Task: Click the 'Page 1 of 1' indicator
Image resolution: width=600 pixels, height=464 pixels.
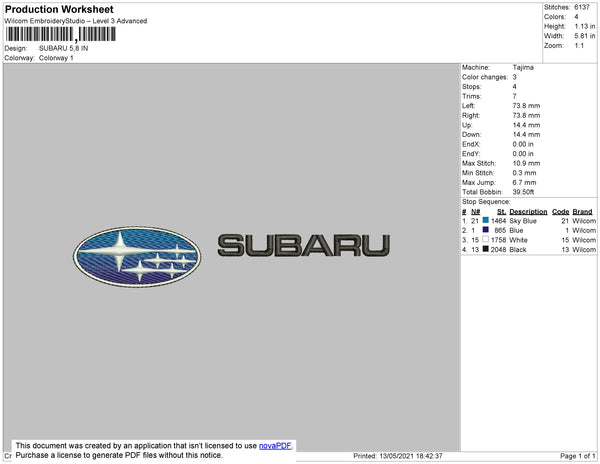Action: (577, 456)
